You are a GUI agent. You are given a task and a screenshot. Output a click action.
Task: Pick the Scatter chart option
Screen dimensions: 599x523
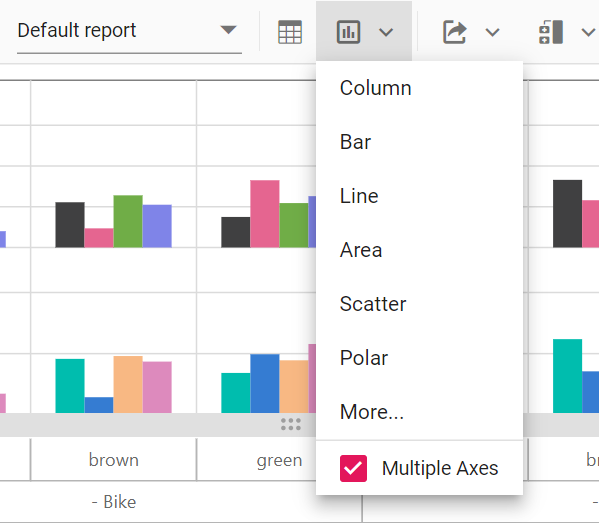point(419,304)
